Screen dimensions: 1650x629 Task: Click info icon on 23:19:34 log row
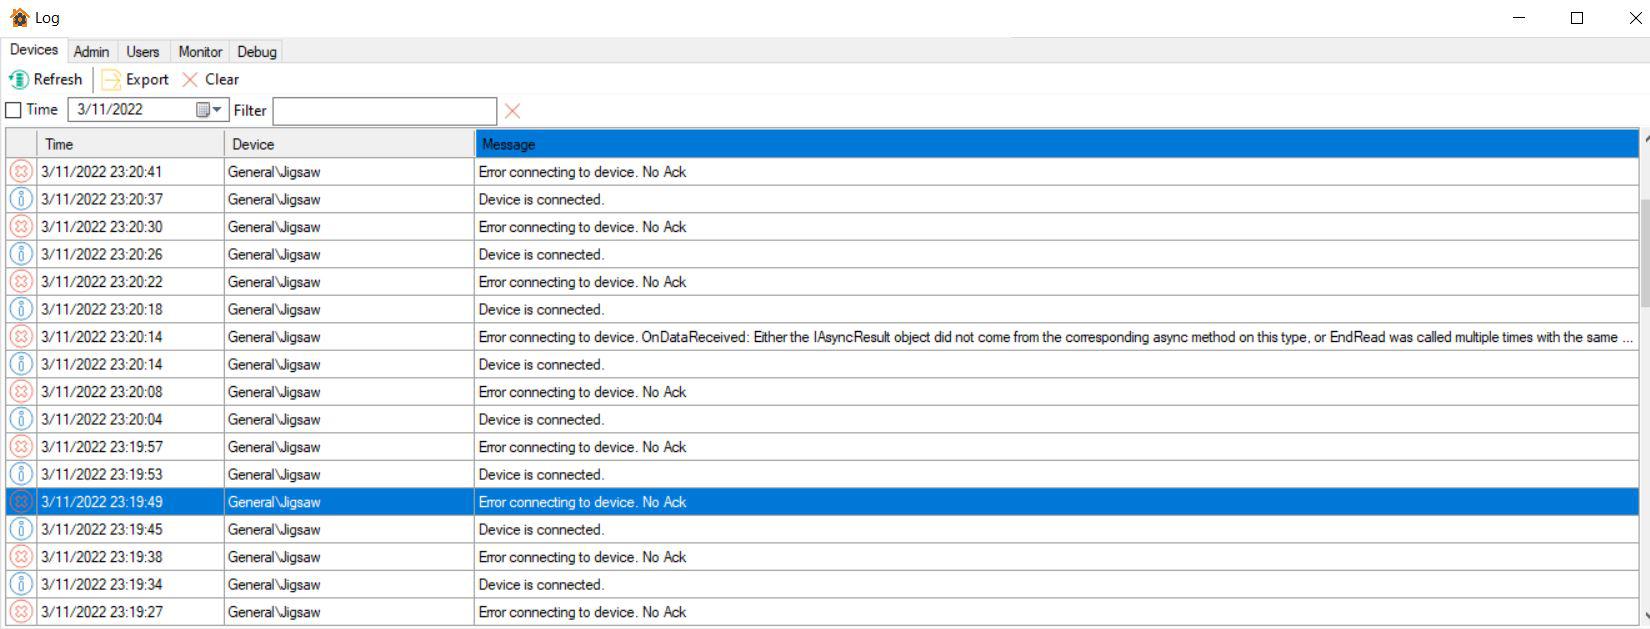pyautogui.click(x=20, y=584)
